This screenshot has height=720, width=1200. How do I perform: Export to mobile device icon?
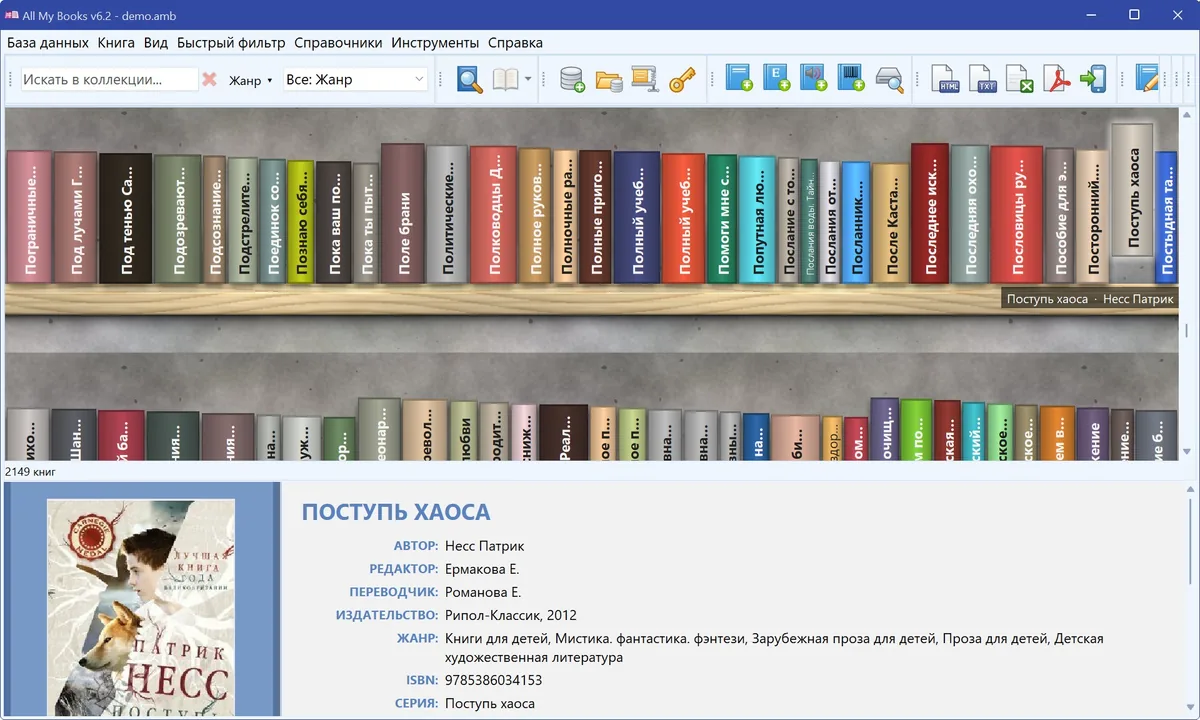1094,79
